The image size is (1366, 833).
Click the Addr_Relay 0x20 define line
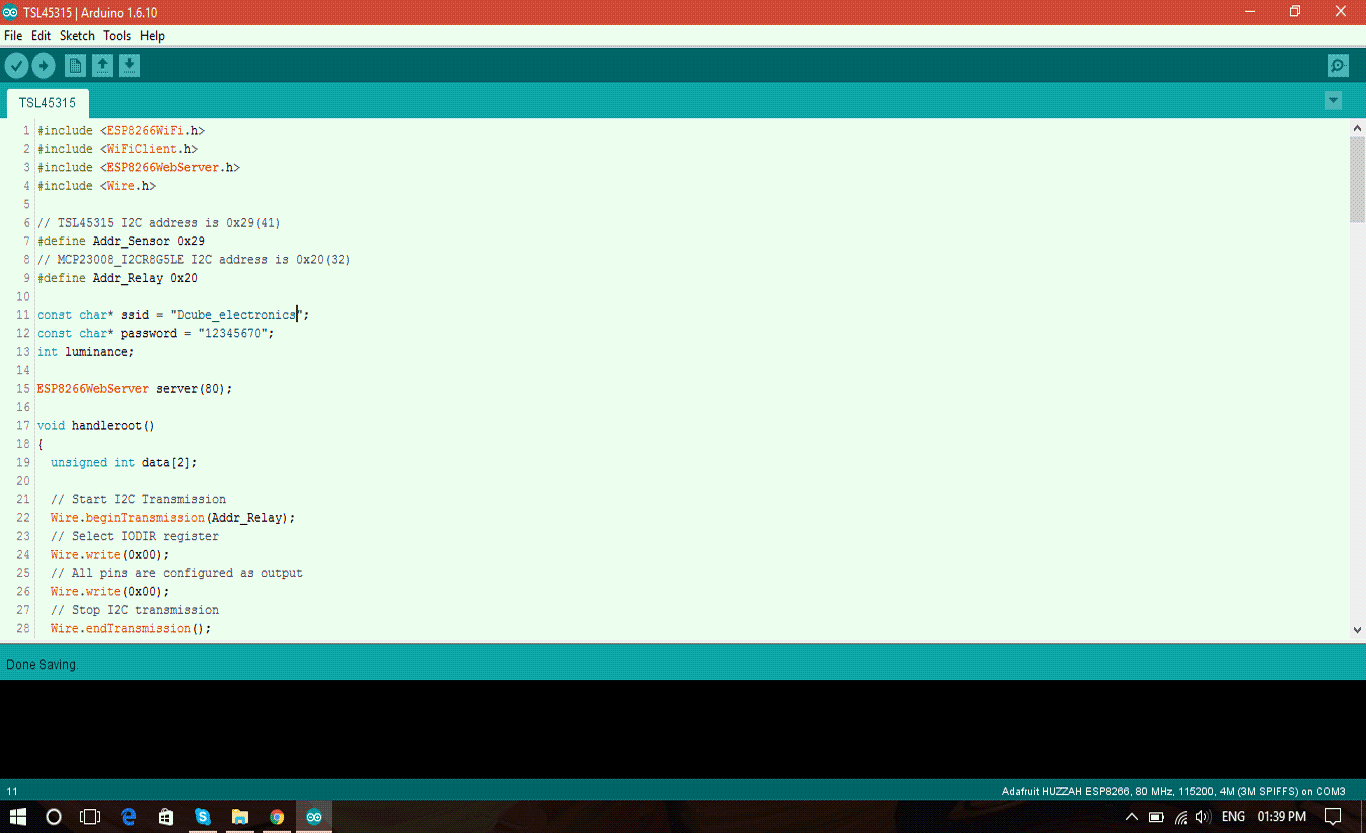point(117,278)
